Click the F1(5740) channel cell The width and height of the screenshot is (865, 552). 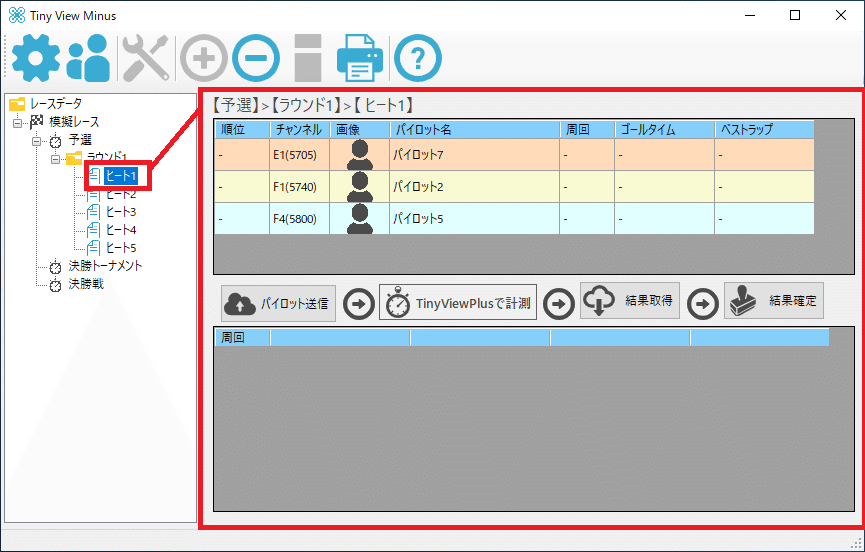(300, 187)
